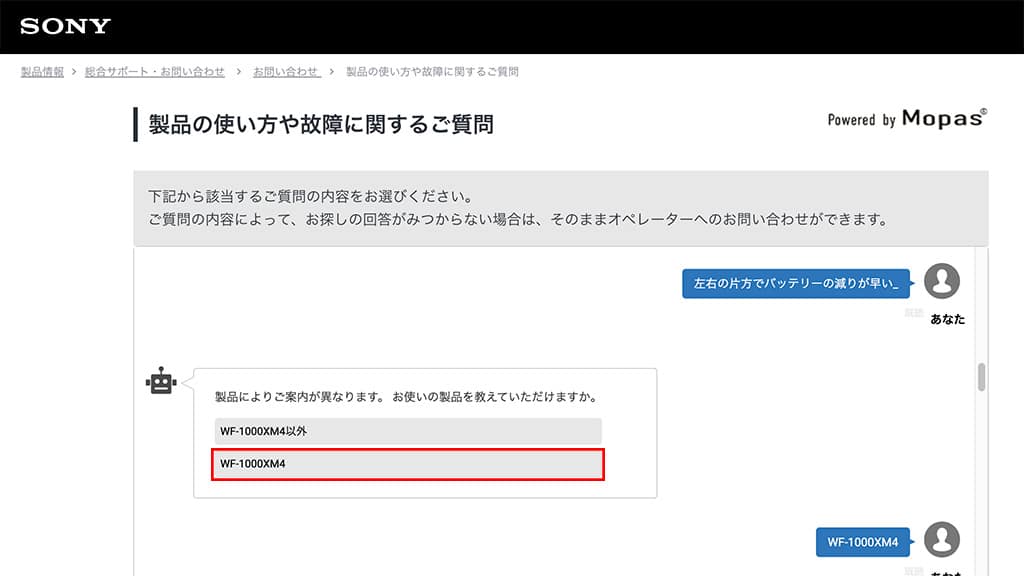Click the 下記から該当するご質問 instruction text

[x=311, y=196]
